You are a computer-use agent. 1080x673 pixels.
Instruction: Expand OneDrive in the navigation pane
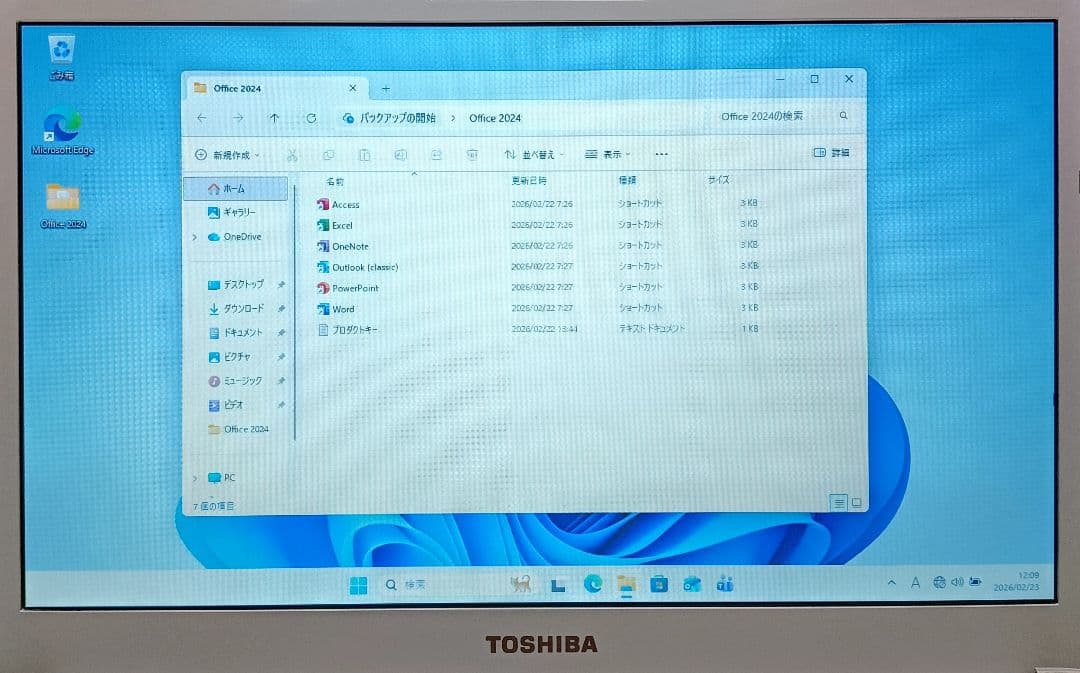pos(194,237)
